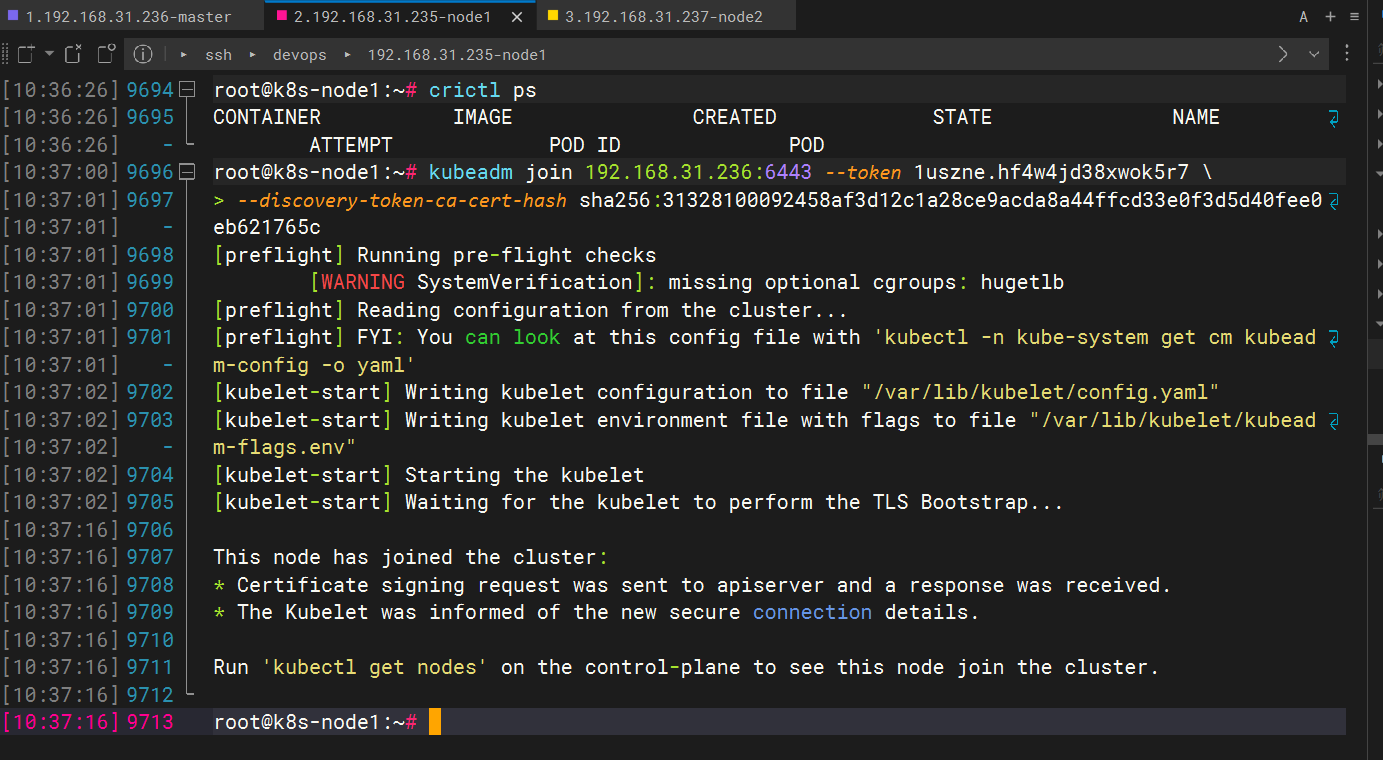Click the token '1uszne.hf4w4jd38xwok5r7'
The height and width of the screenshot is (760, 1383).
[x=1052, y=172]
